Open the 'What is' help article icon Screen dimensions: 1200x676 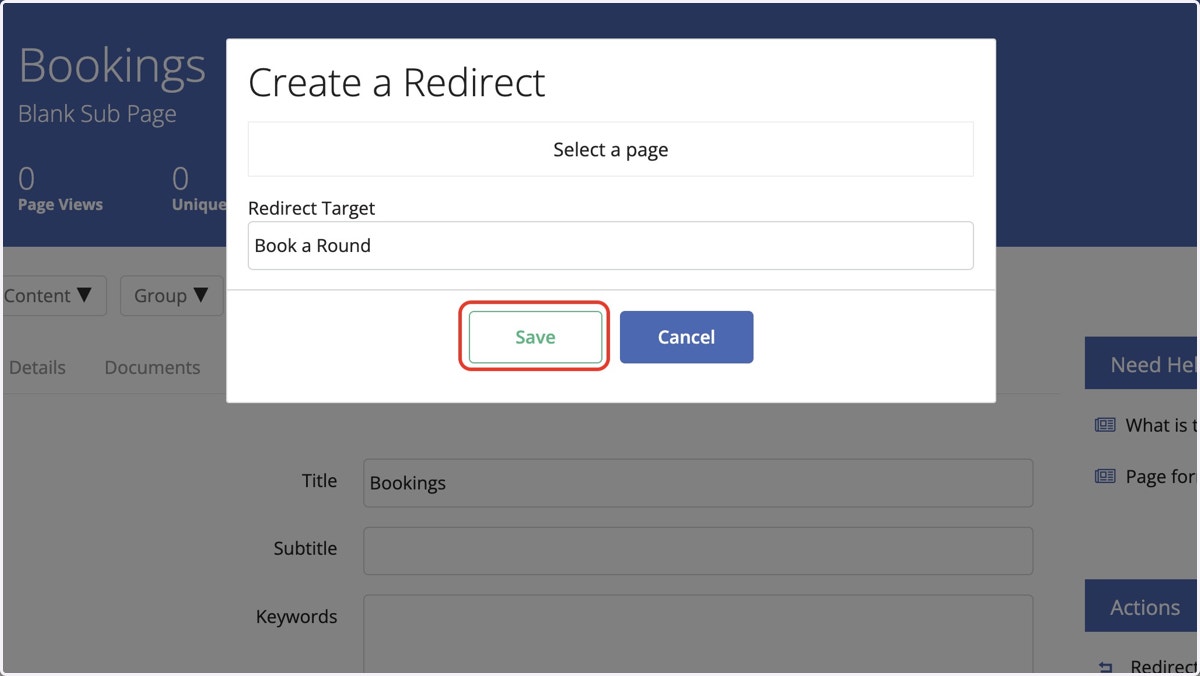point(1105,425)
